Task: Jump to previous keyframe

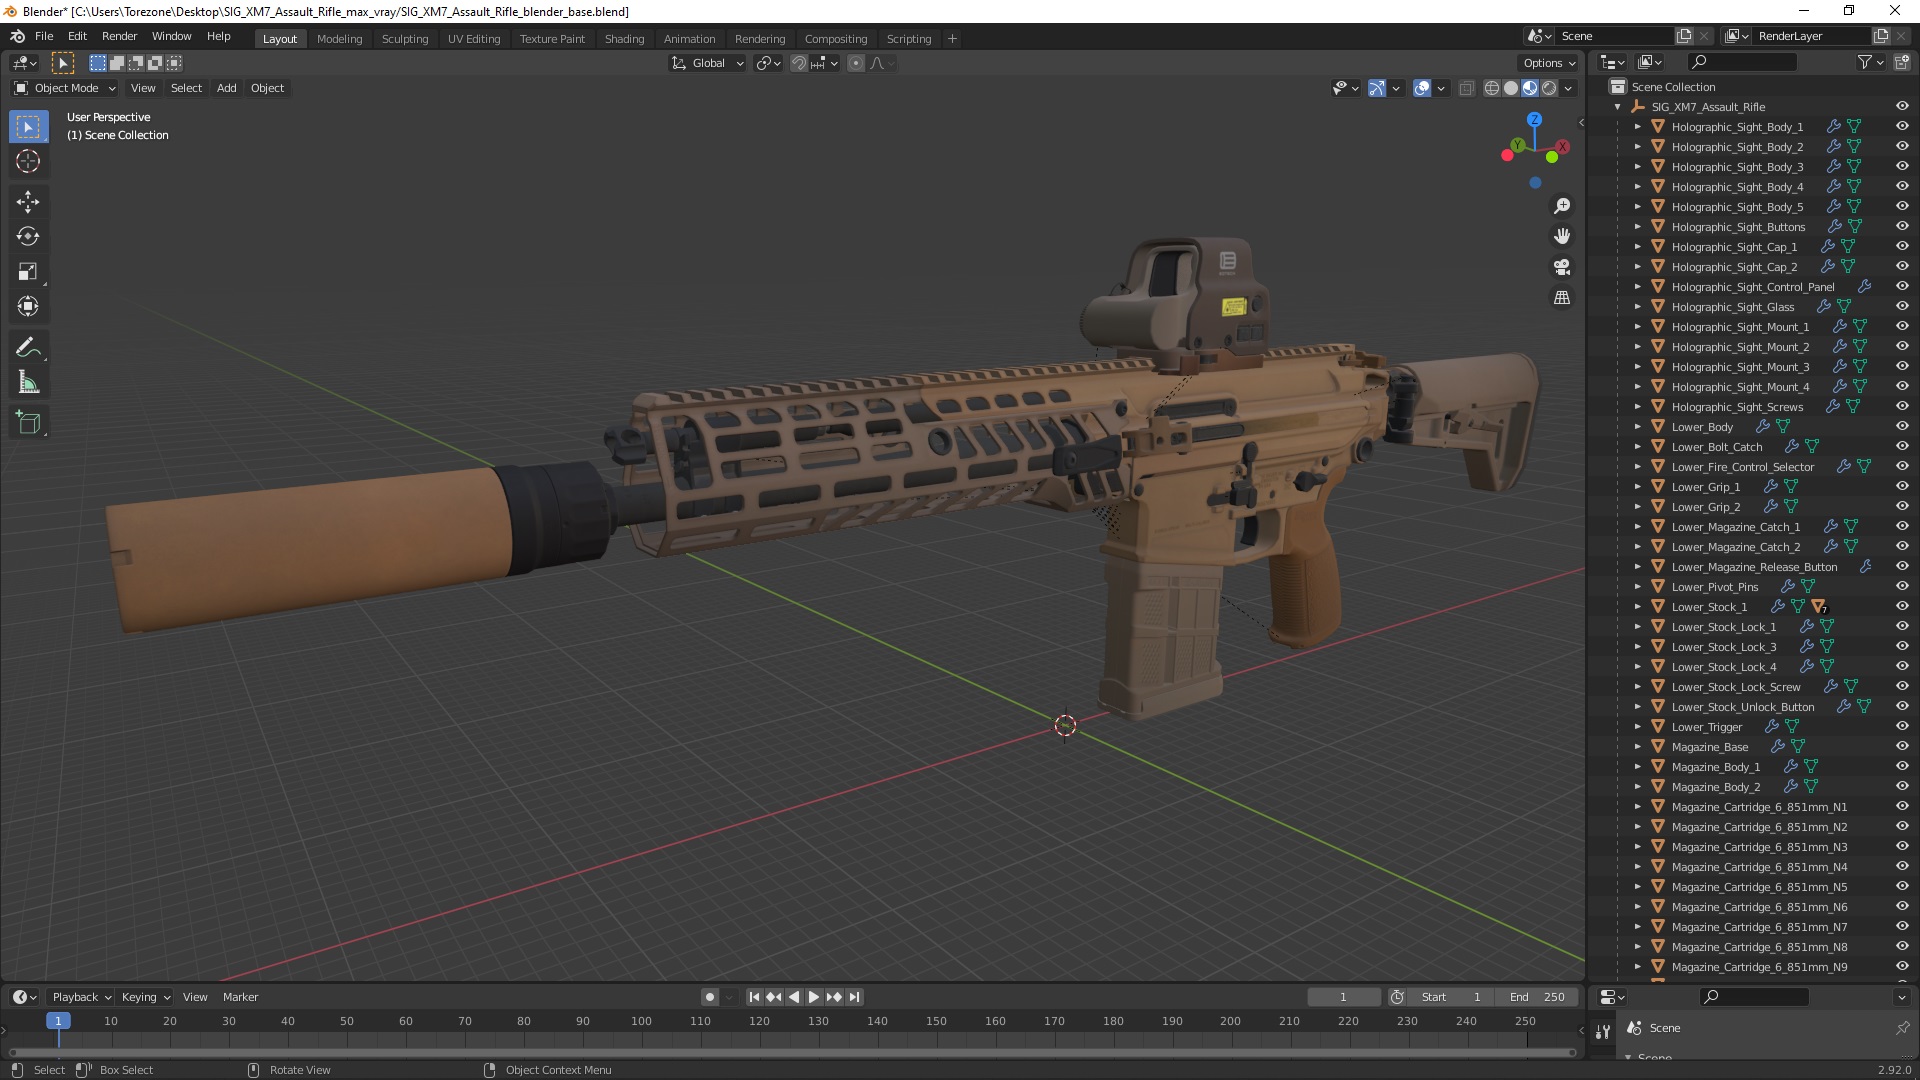Action: pos(774,997)
